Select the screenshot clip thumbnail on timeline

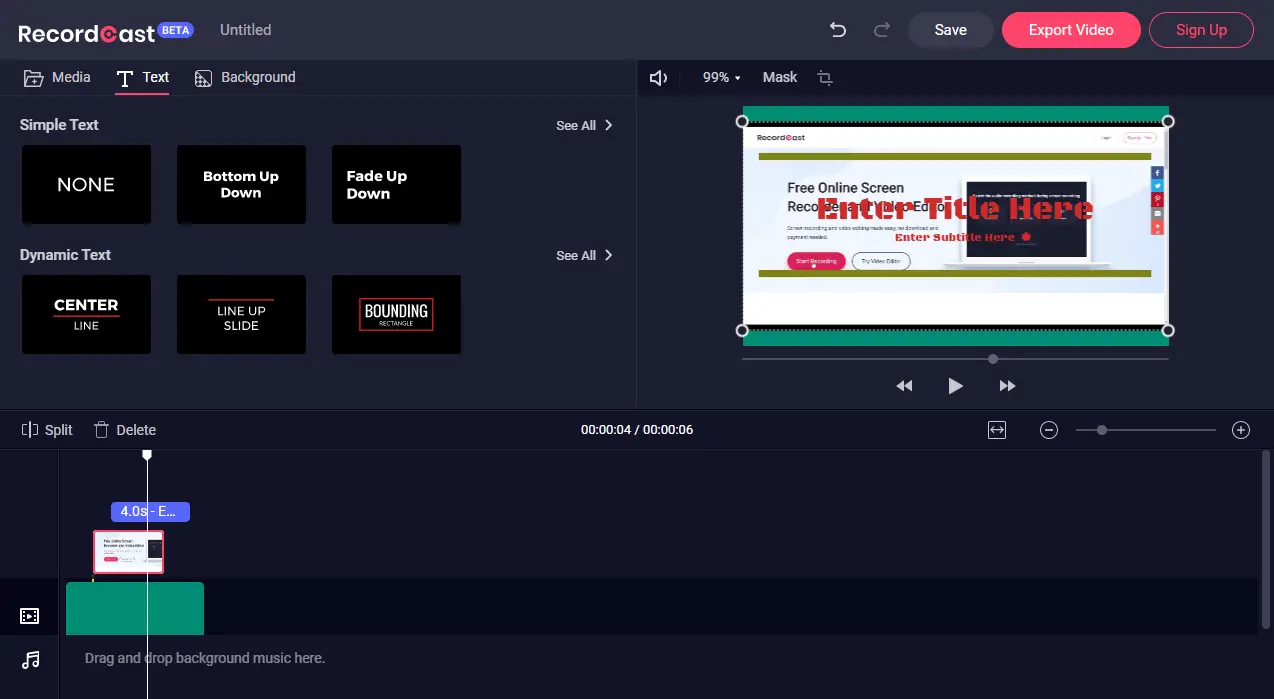[x=128, y=552]
